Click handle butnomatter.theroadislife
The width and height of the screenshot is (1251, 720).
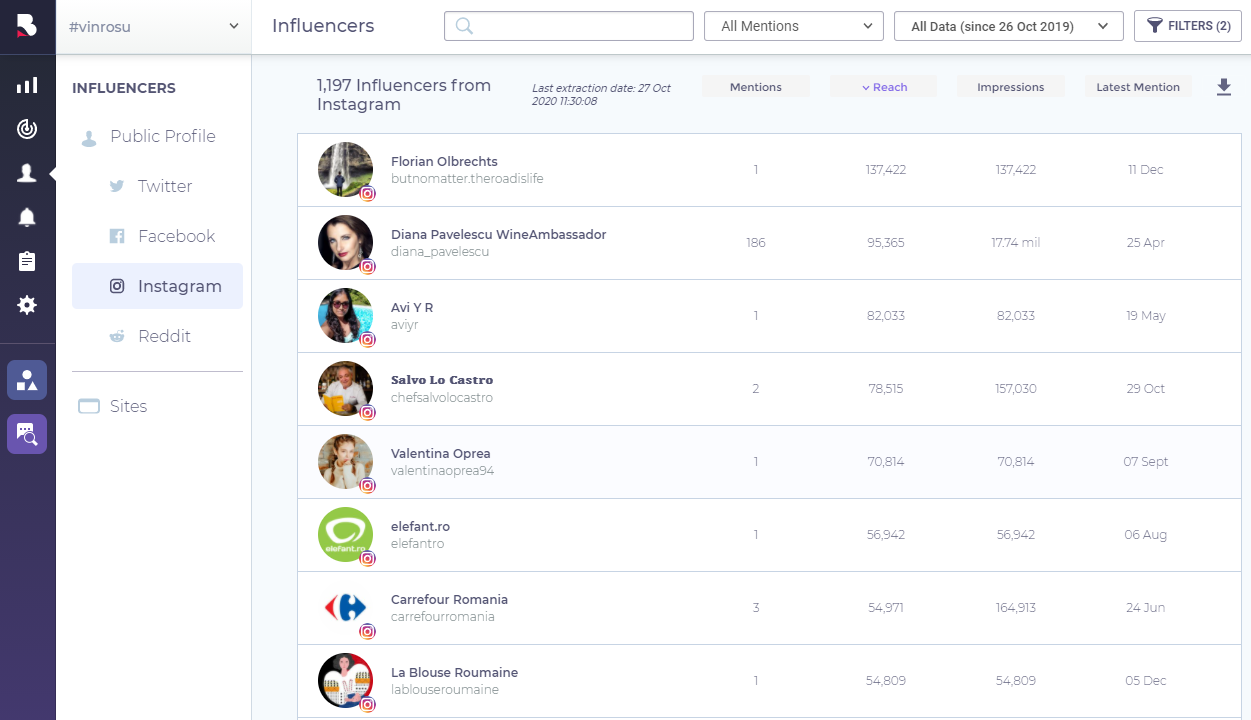[x=467, y=179]
